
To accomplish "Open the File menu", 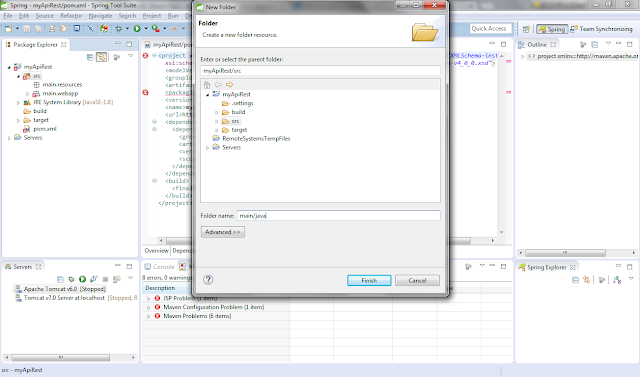I will pos(8,16).
